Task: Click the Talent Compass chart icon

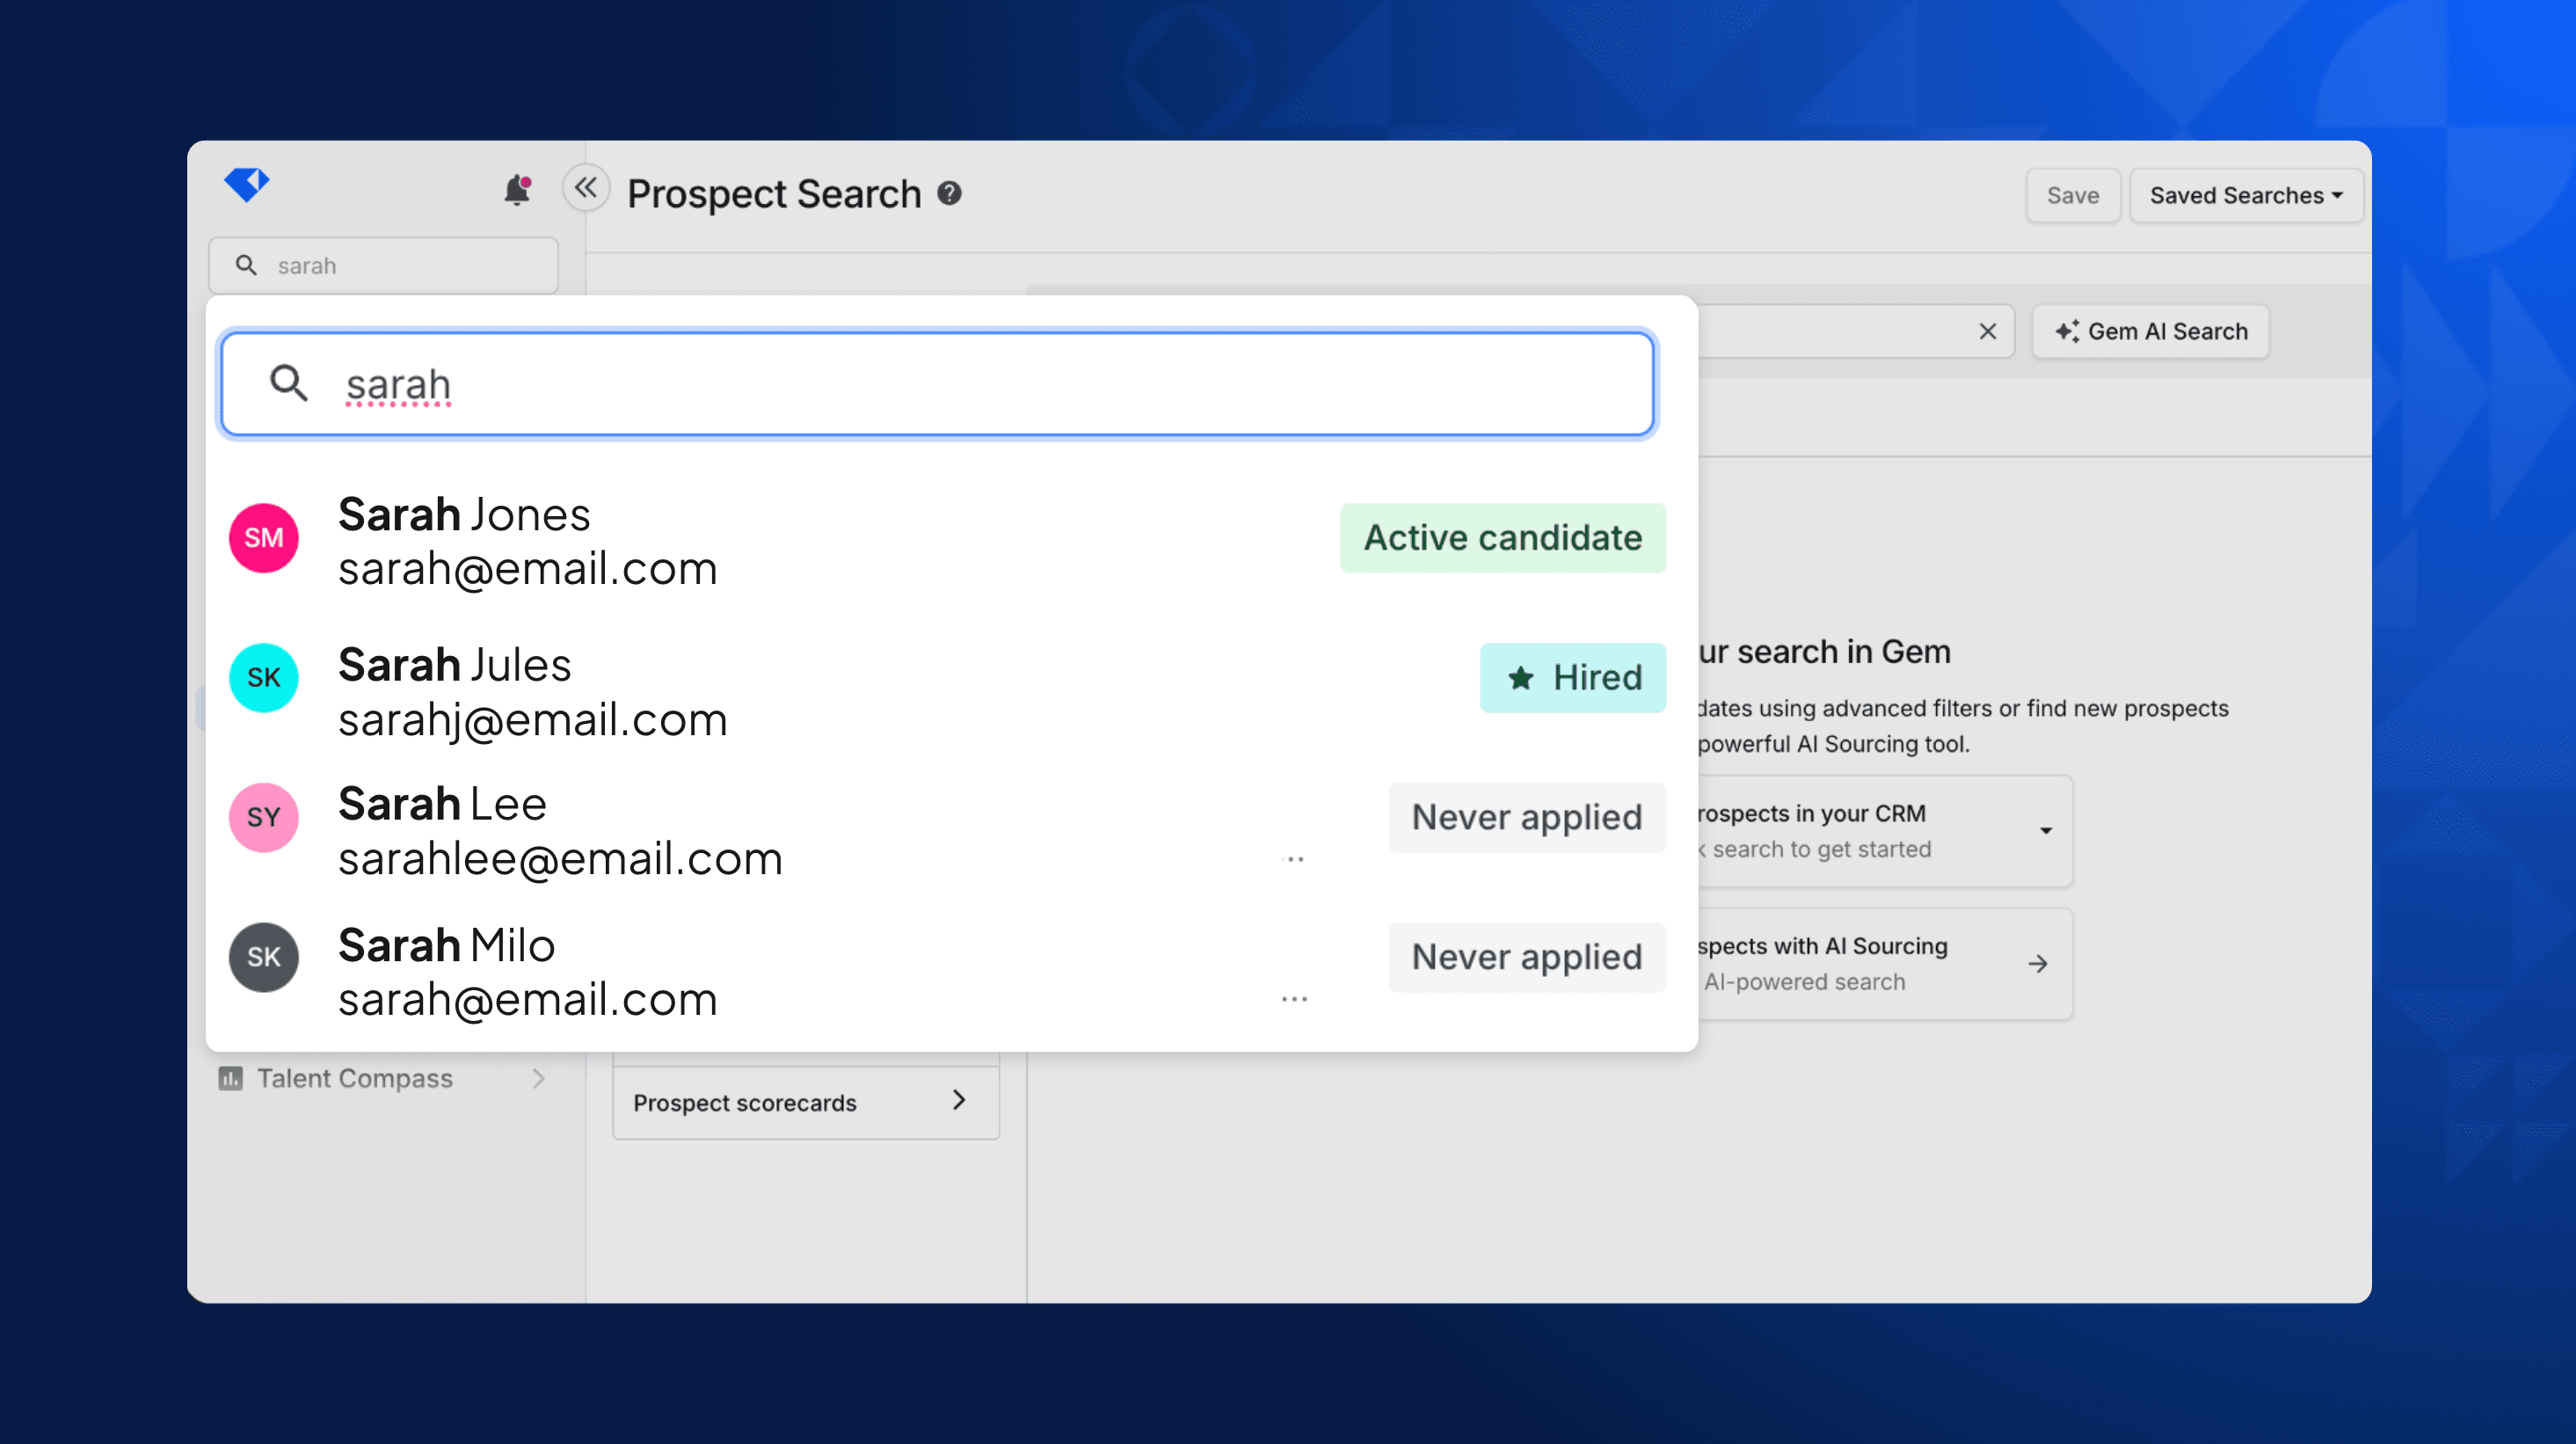Action: pyautogui.click(x=233, y=1078)
